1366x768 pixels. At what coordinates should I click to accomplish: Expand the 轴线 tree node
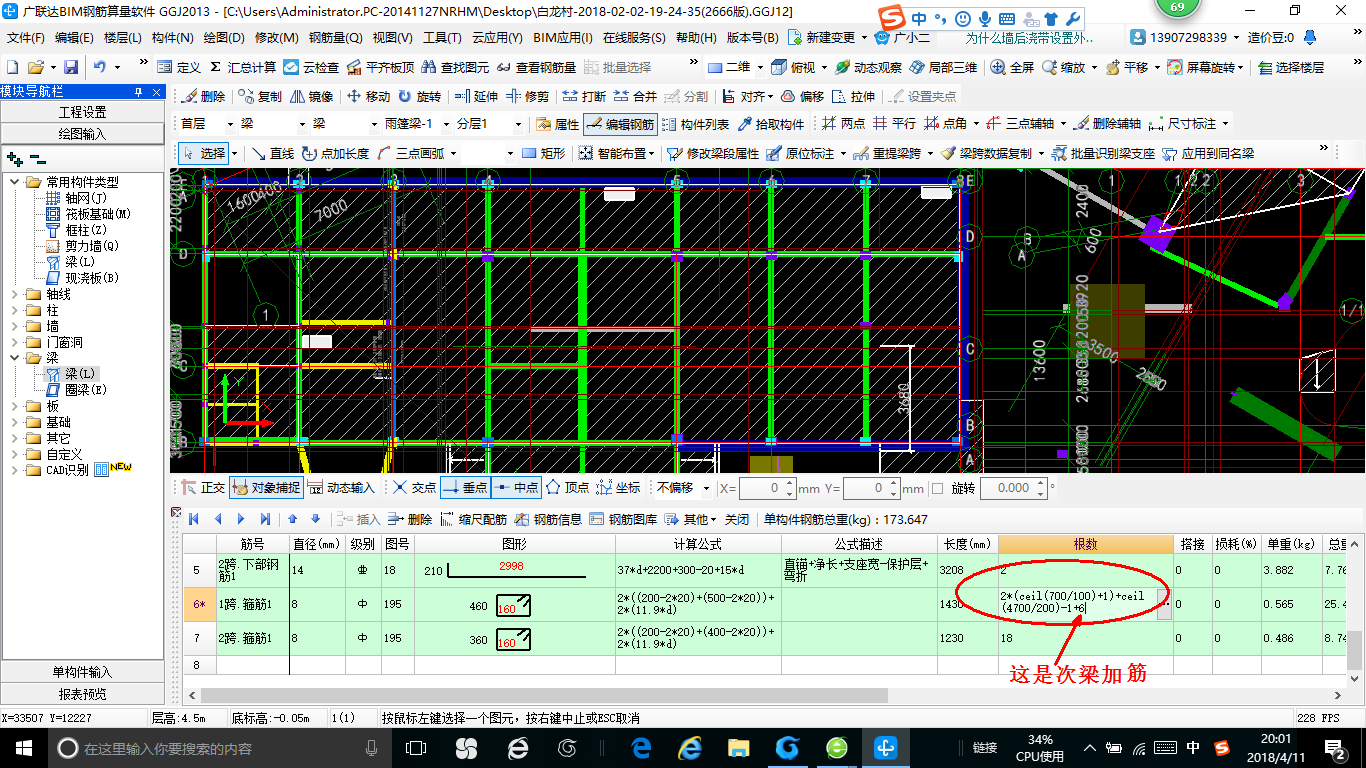(x=15, y=294)
